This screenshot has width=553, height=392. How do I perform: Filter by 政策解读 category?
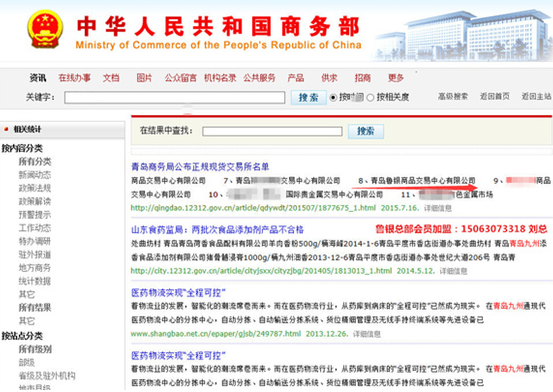click(35, 201)
